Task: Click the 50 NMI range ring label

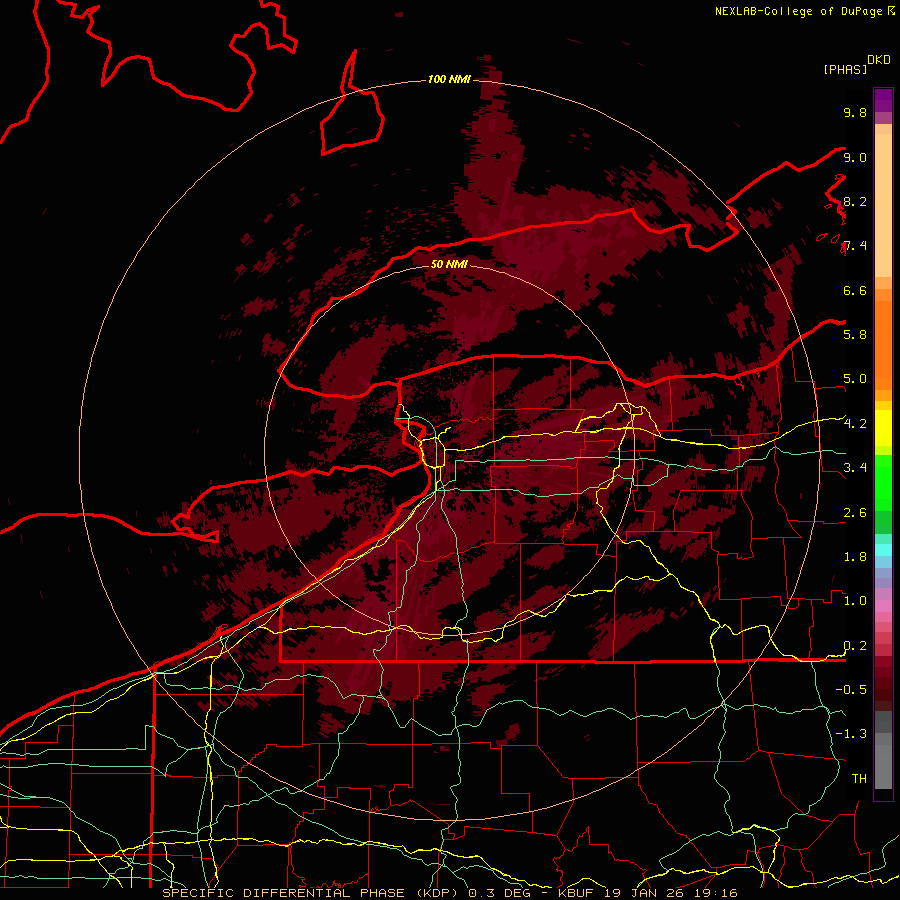Action: click(449, 264)
